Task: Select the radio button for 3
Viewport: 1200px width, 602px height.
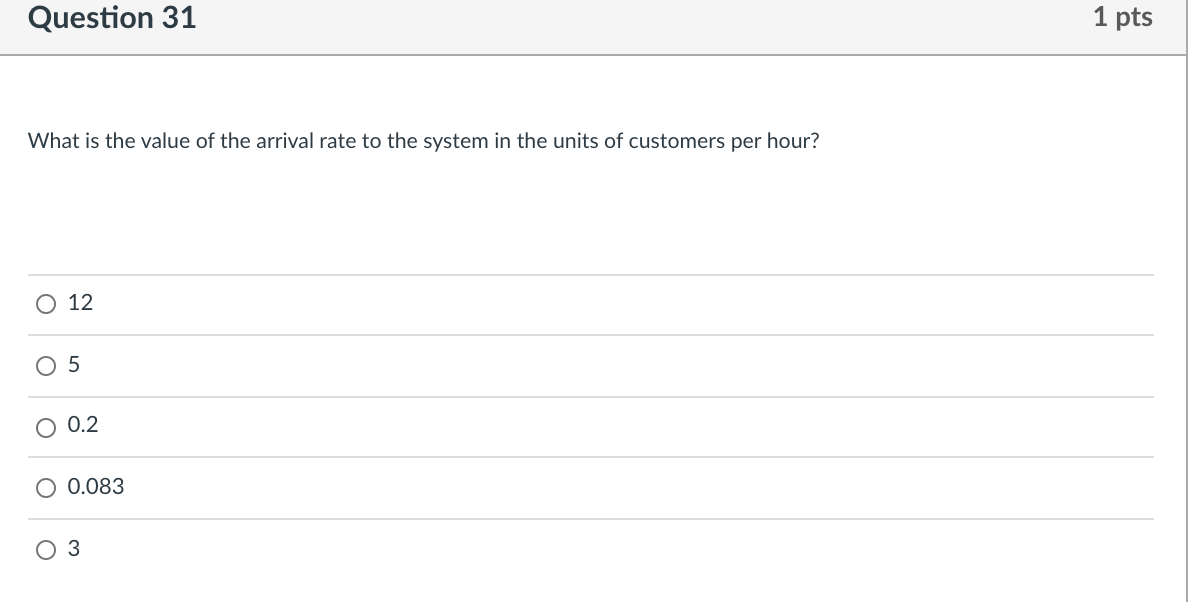Action: [x=46, y=550]
